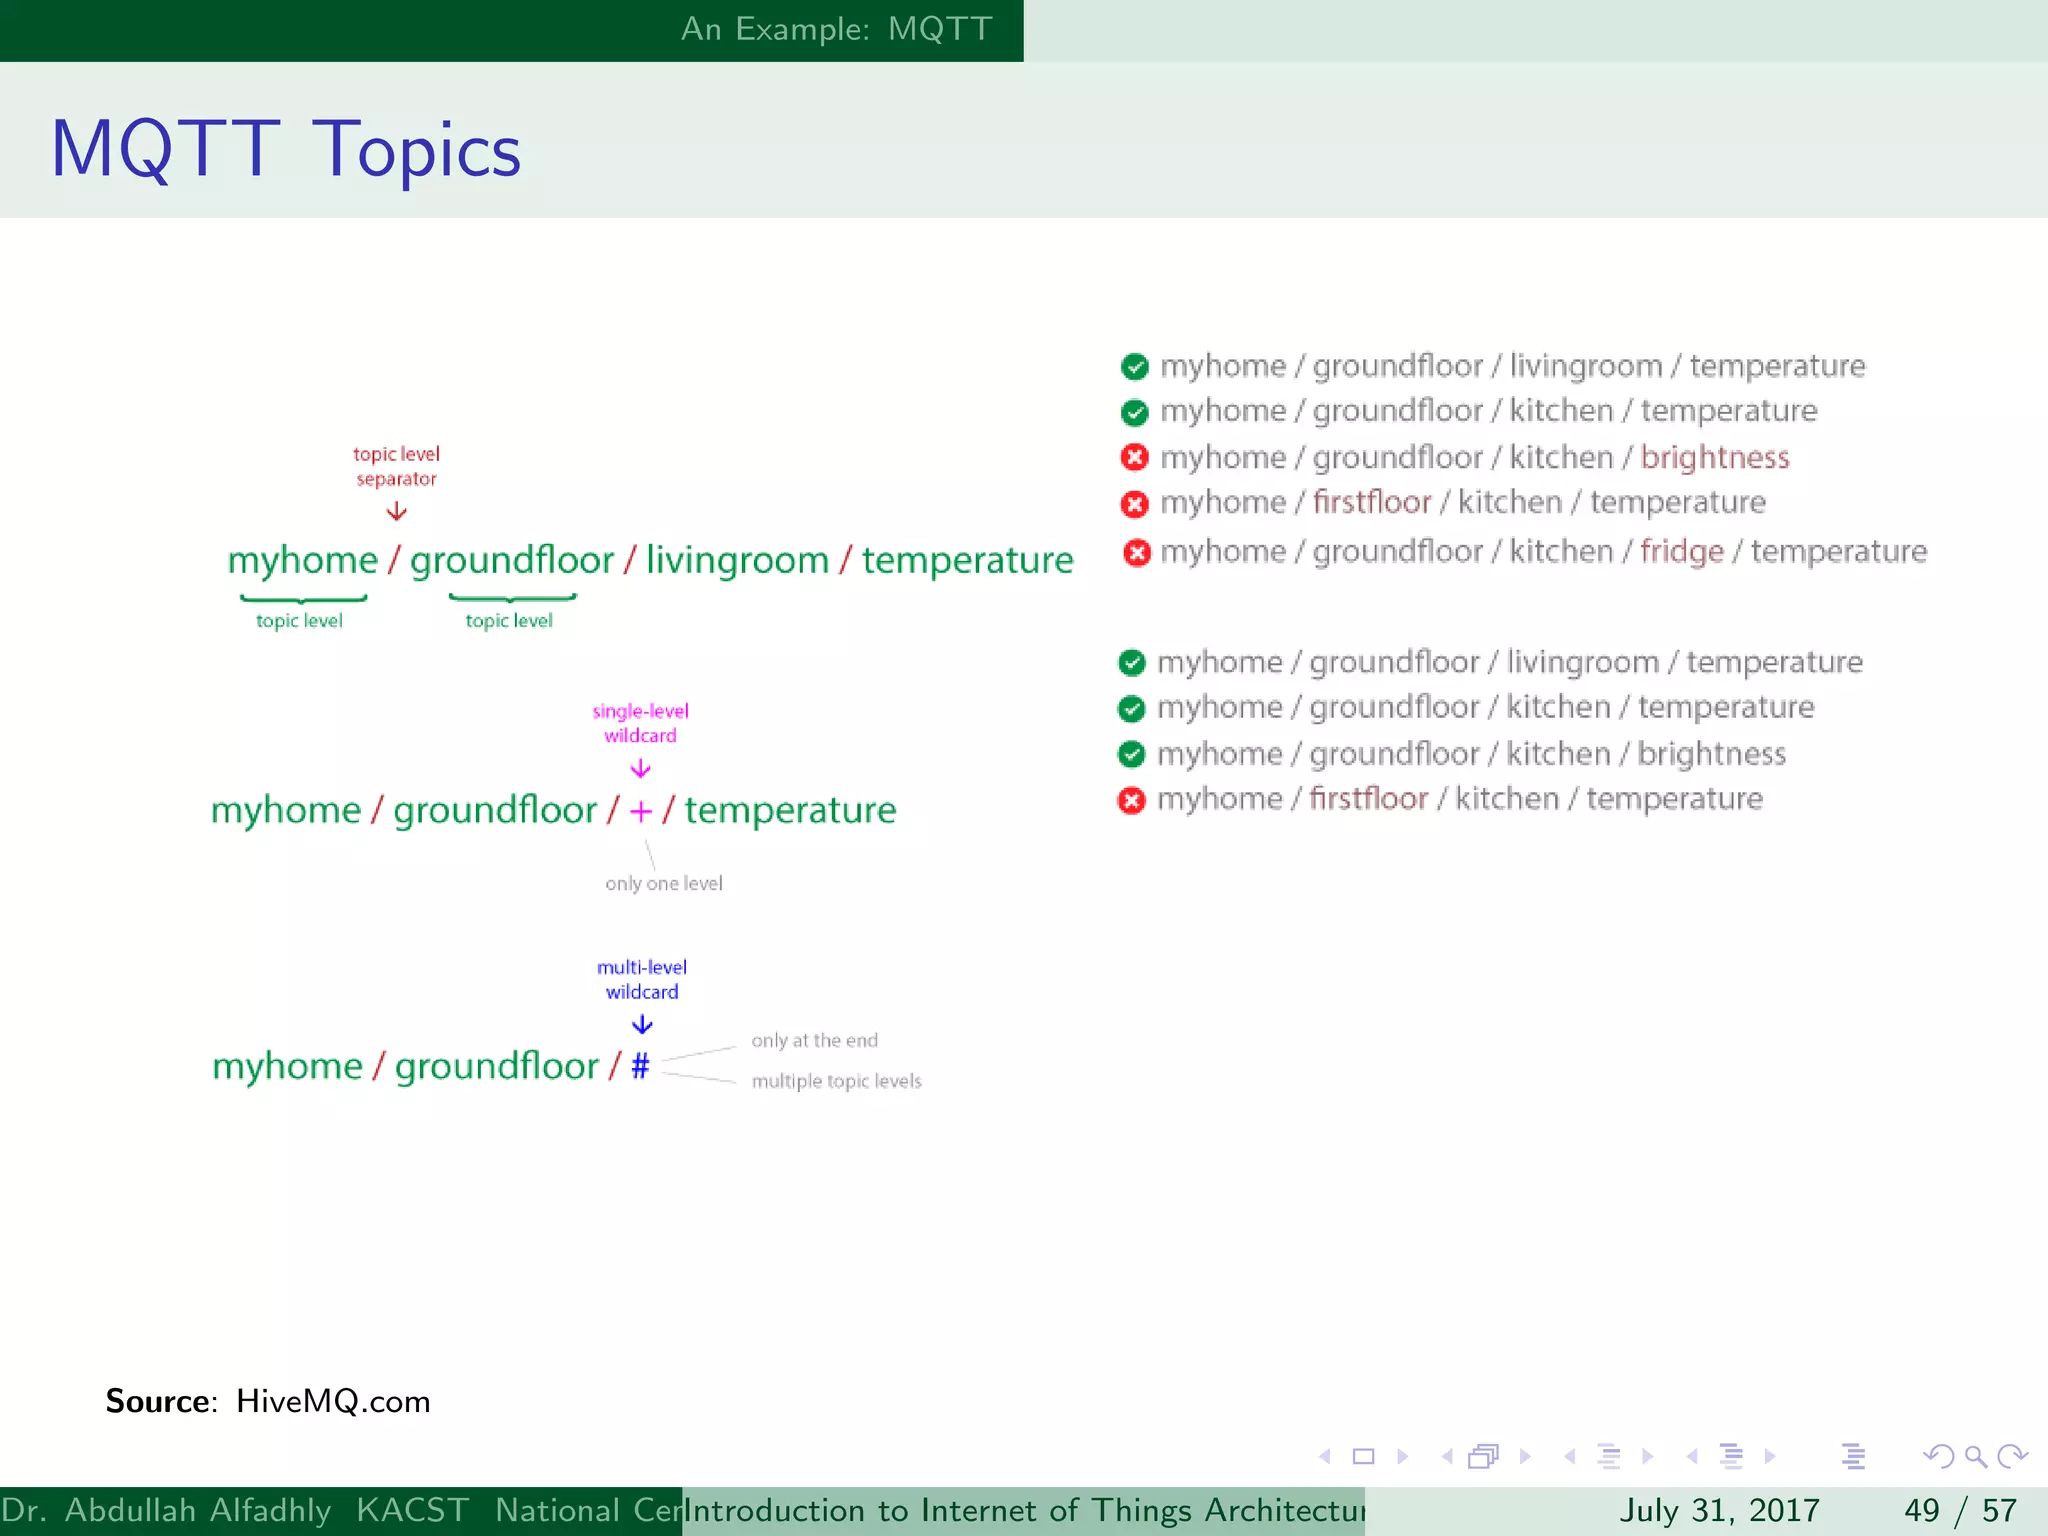
Task: Click the stacked frames icon
Action: (1484, 1456)
